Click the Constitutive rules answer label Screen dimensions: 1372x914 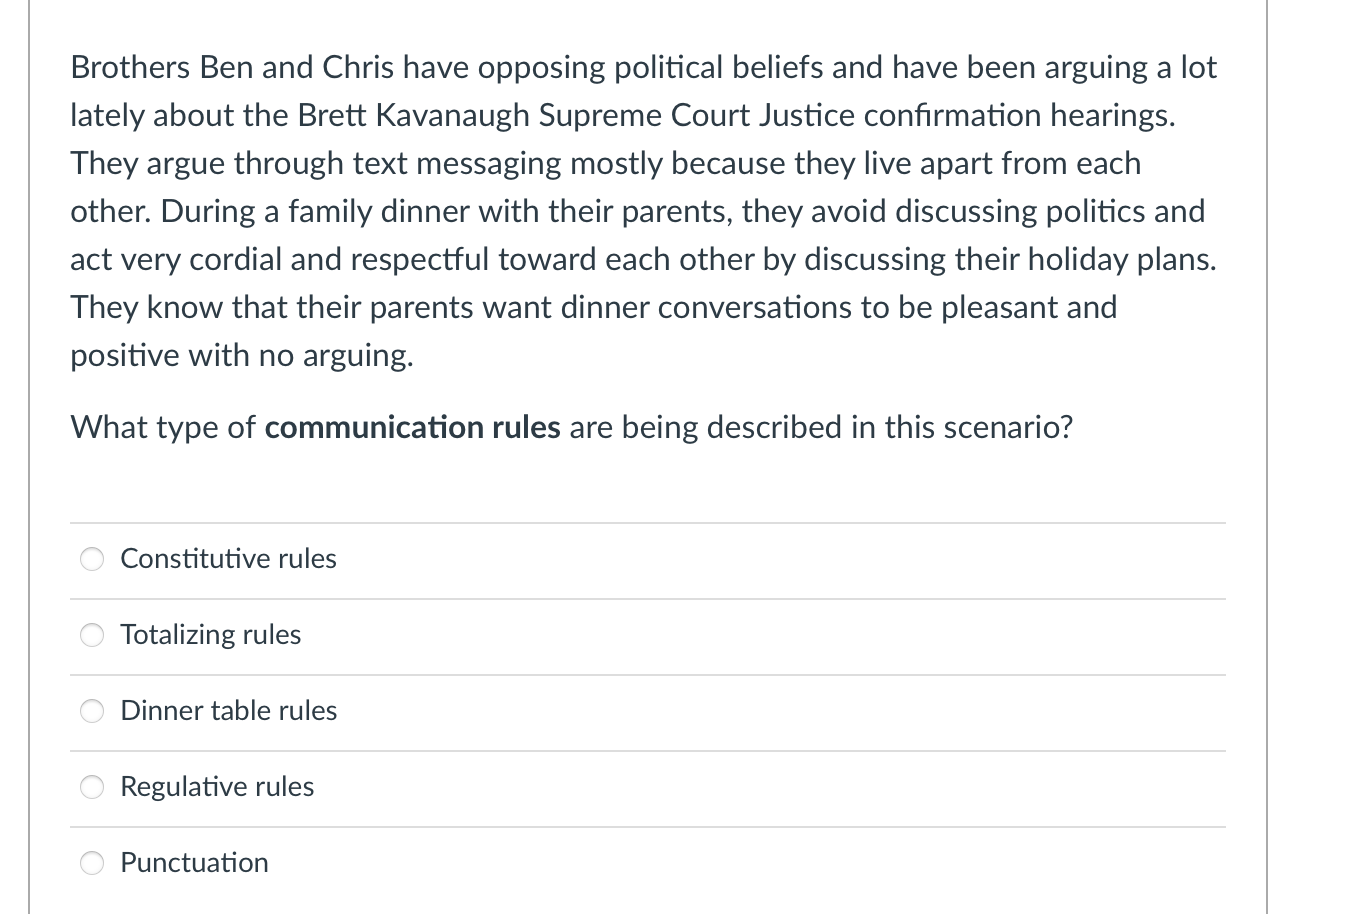coord(228,559)
